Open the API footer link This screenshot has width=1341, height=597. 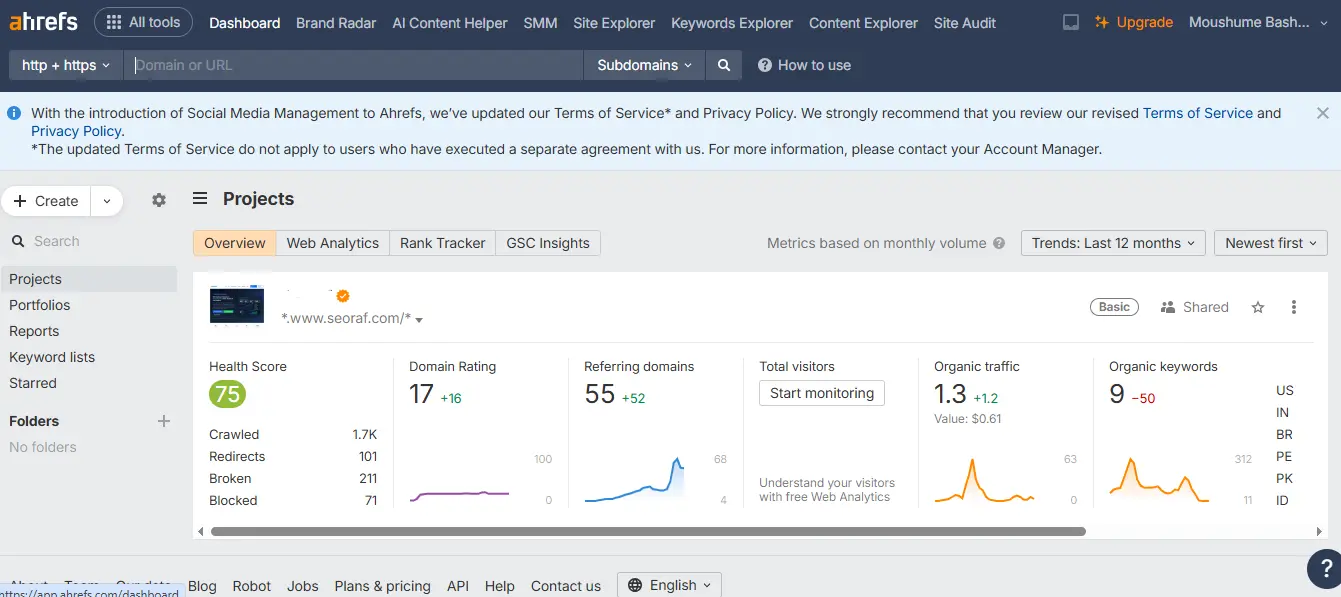(x=458, y=586)
